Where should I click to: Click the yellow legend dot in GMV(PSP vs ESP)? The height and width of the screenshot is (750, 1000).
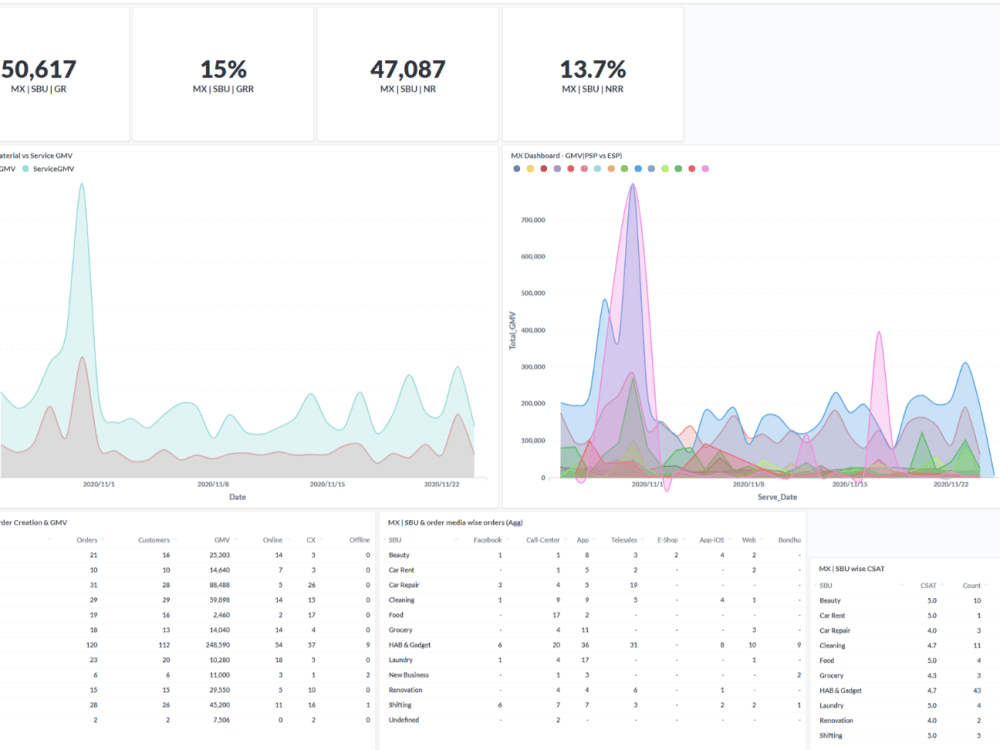click(530, 167)
